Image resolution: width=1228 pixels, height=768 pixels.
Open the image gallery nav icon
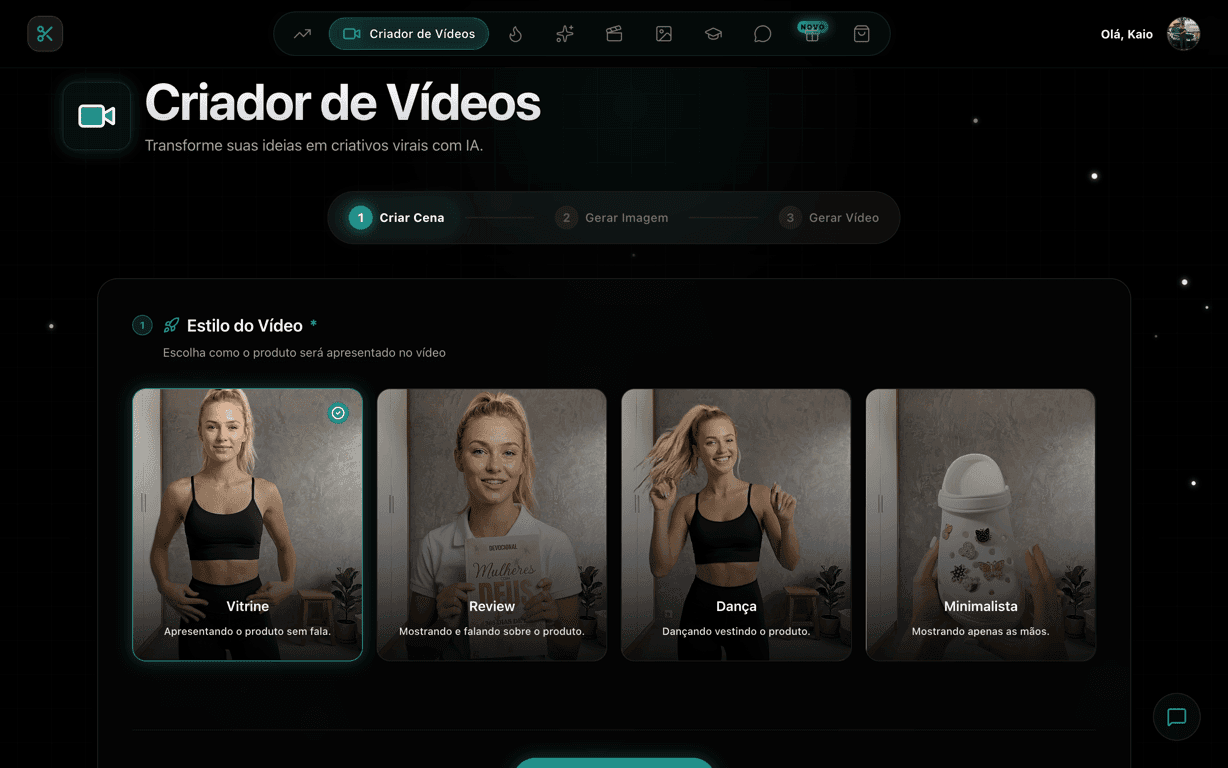pyautogui.click(x=664, y=34)
